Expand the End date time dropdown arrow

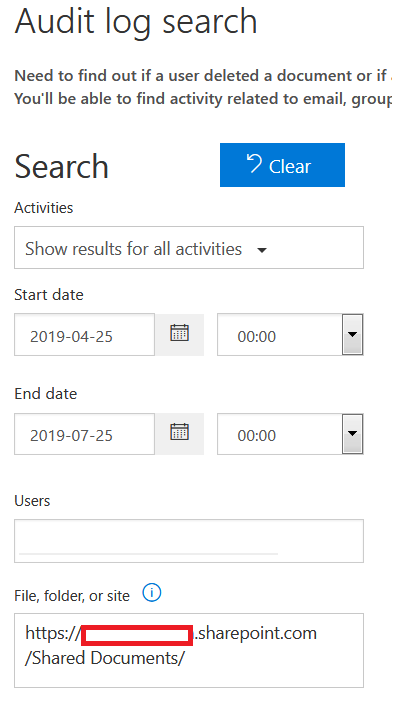[352, 434]
